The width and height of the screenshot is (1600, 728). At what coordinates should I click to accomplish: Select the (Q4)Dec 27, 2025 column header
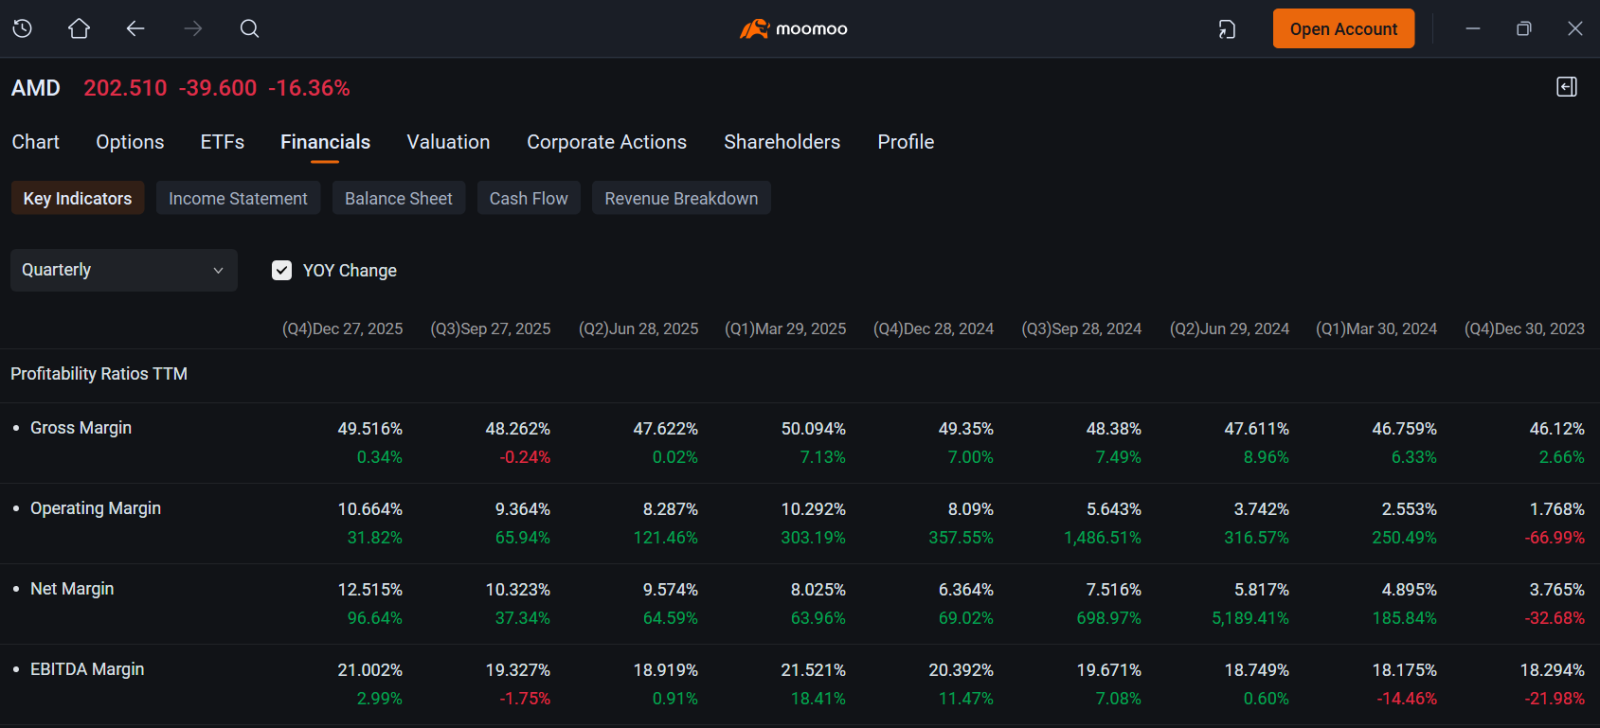pyautogui.click(x=342, y=329)
